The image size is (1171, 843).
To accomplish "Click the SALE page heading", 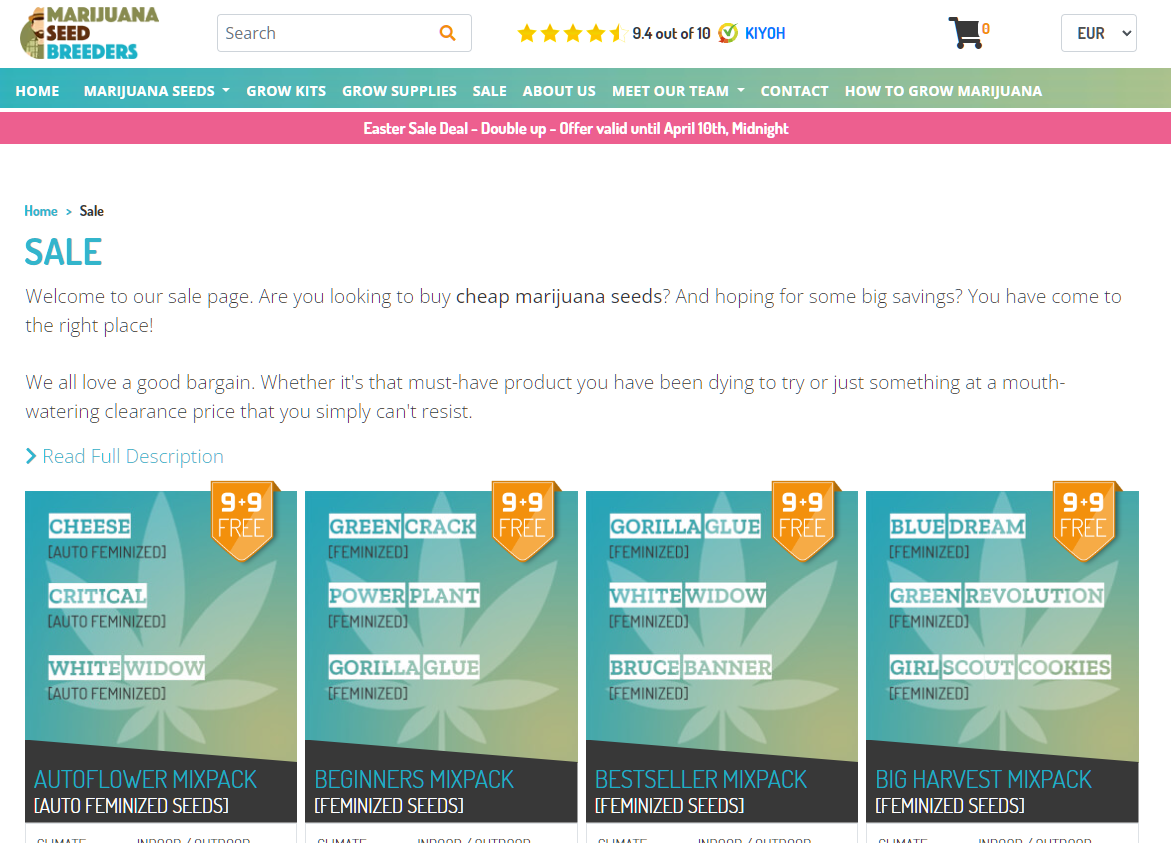I will click(x=63, y=252).
